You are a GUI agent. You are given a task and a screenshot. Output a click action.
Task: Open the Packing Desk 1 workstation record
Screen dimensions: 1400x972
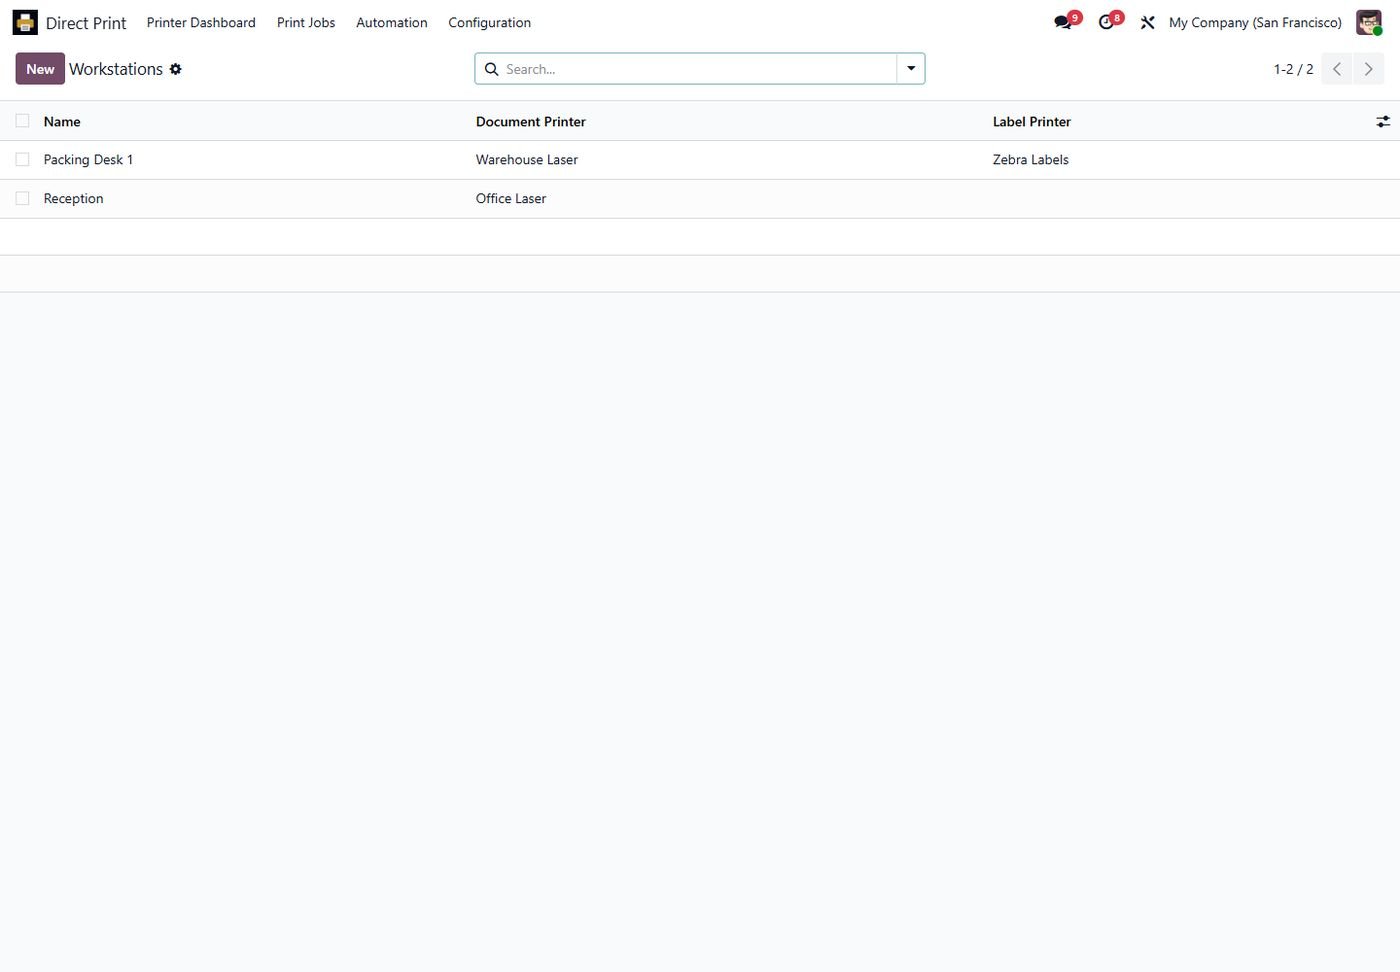pos(88,159)
